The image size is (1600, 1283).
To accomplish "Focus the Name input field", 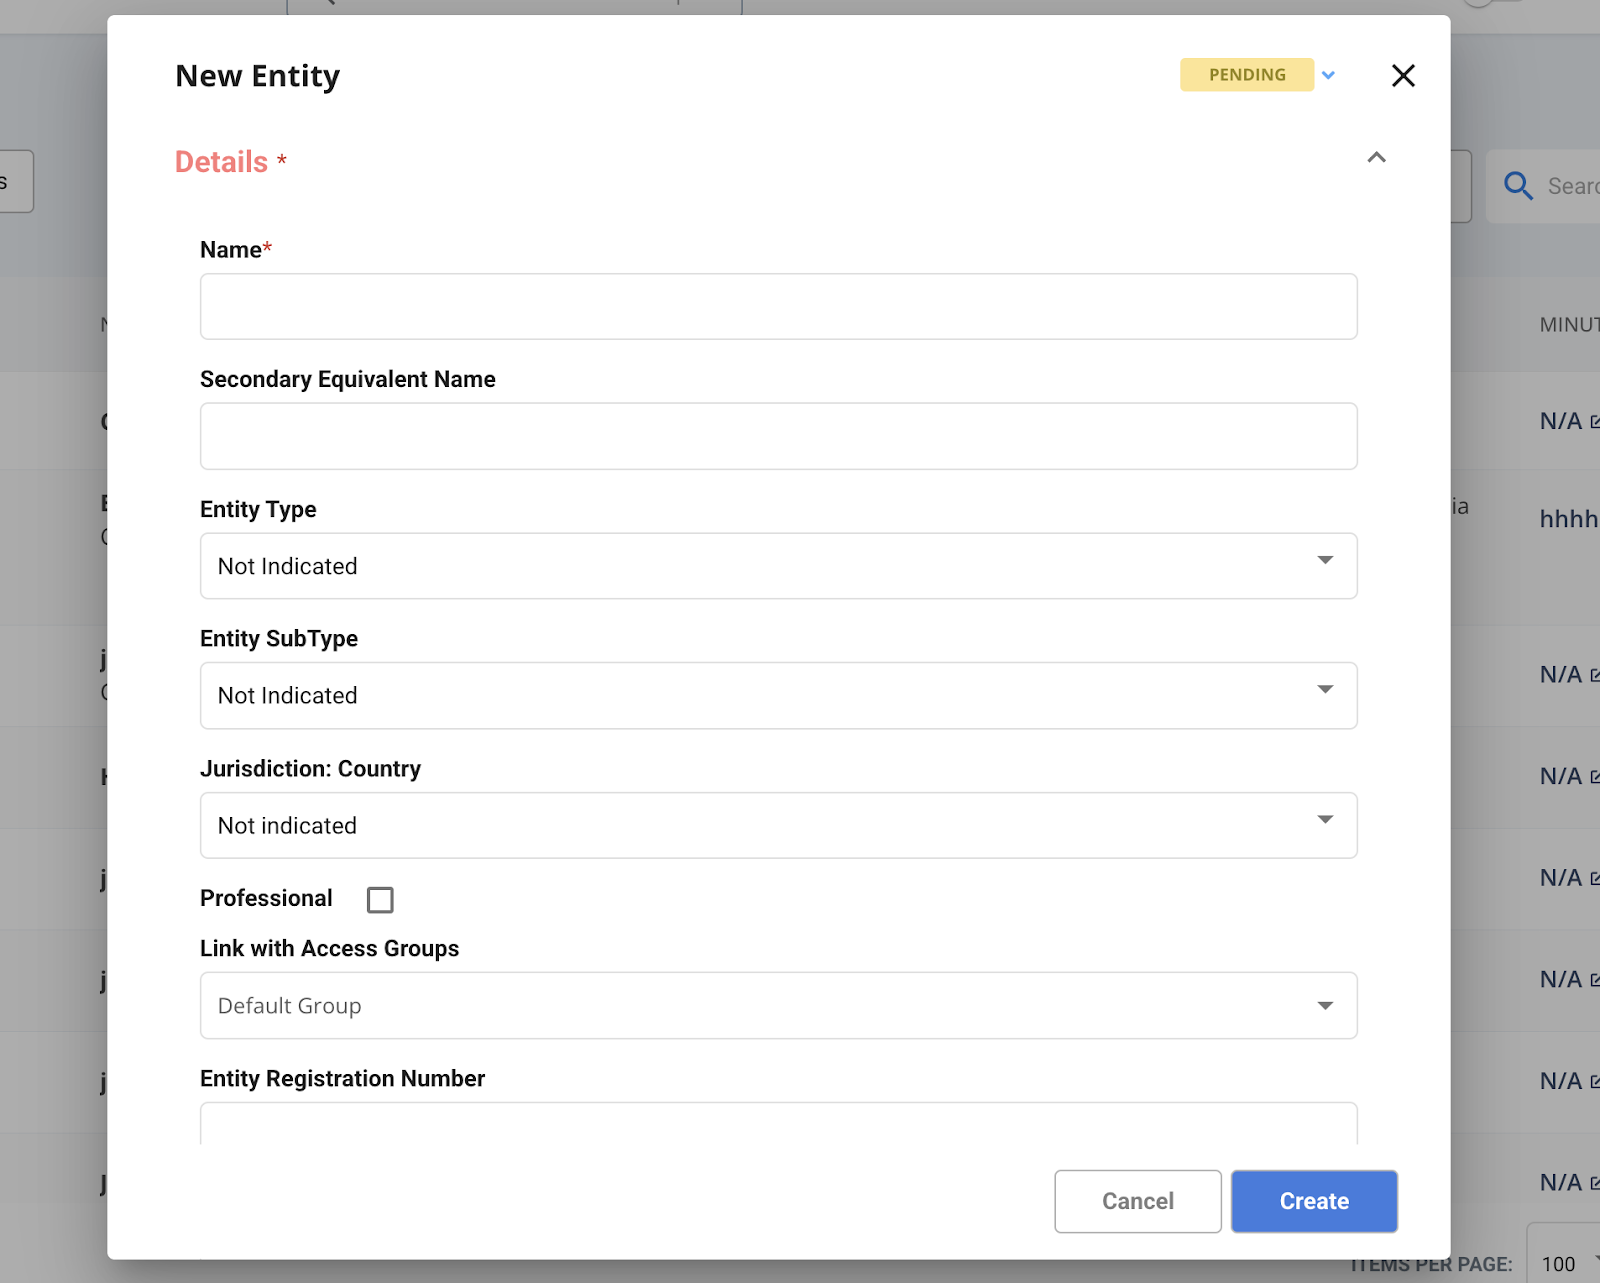I will (778, 307).
